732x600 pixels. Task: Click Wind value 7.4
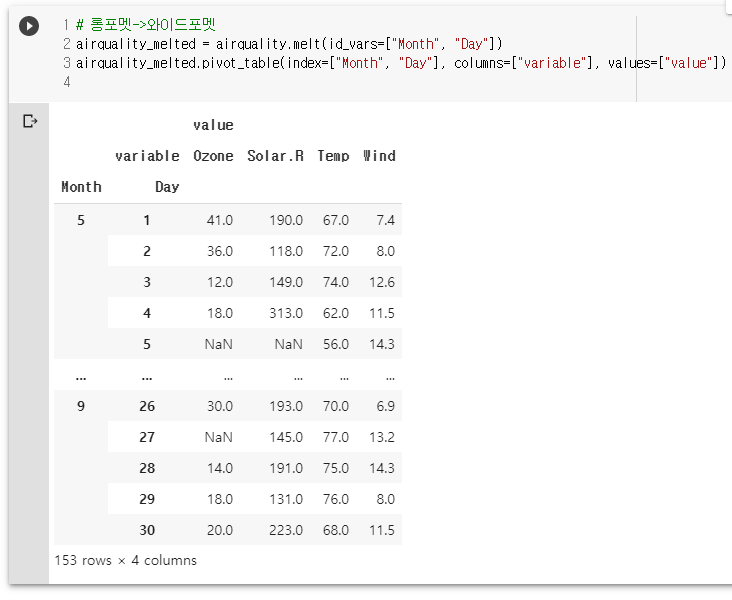[386, 220]
